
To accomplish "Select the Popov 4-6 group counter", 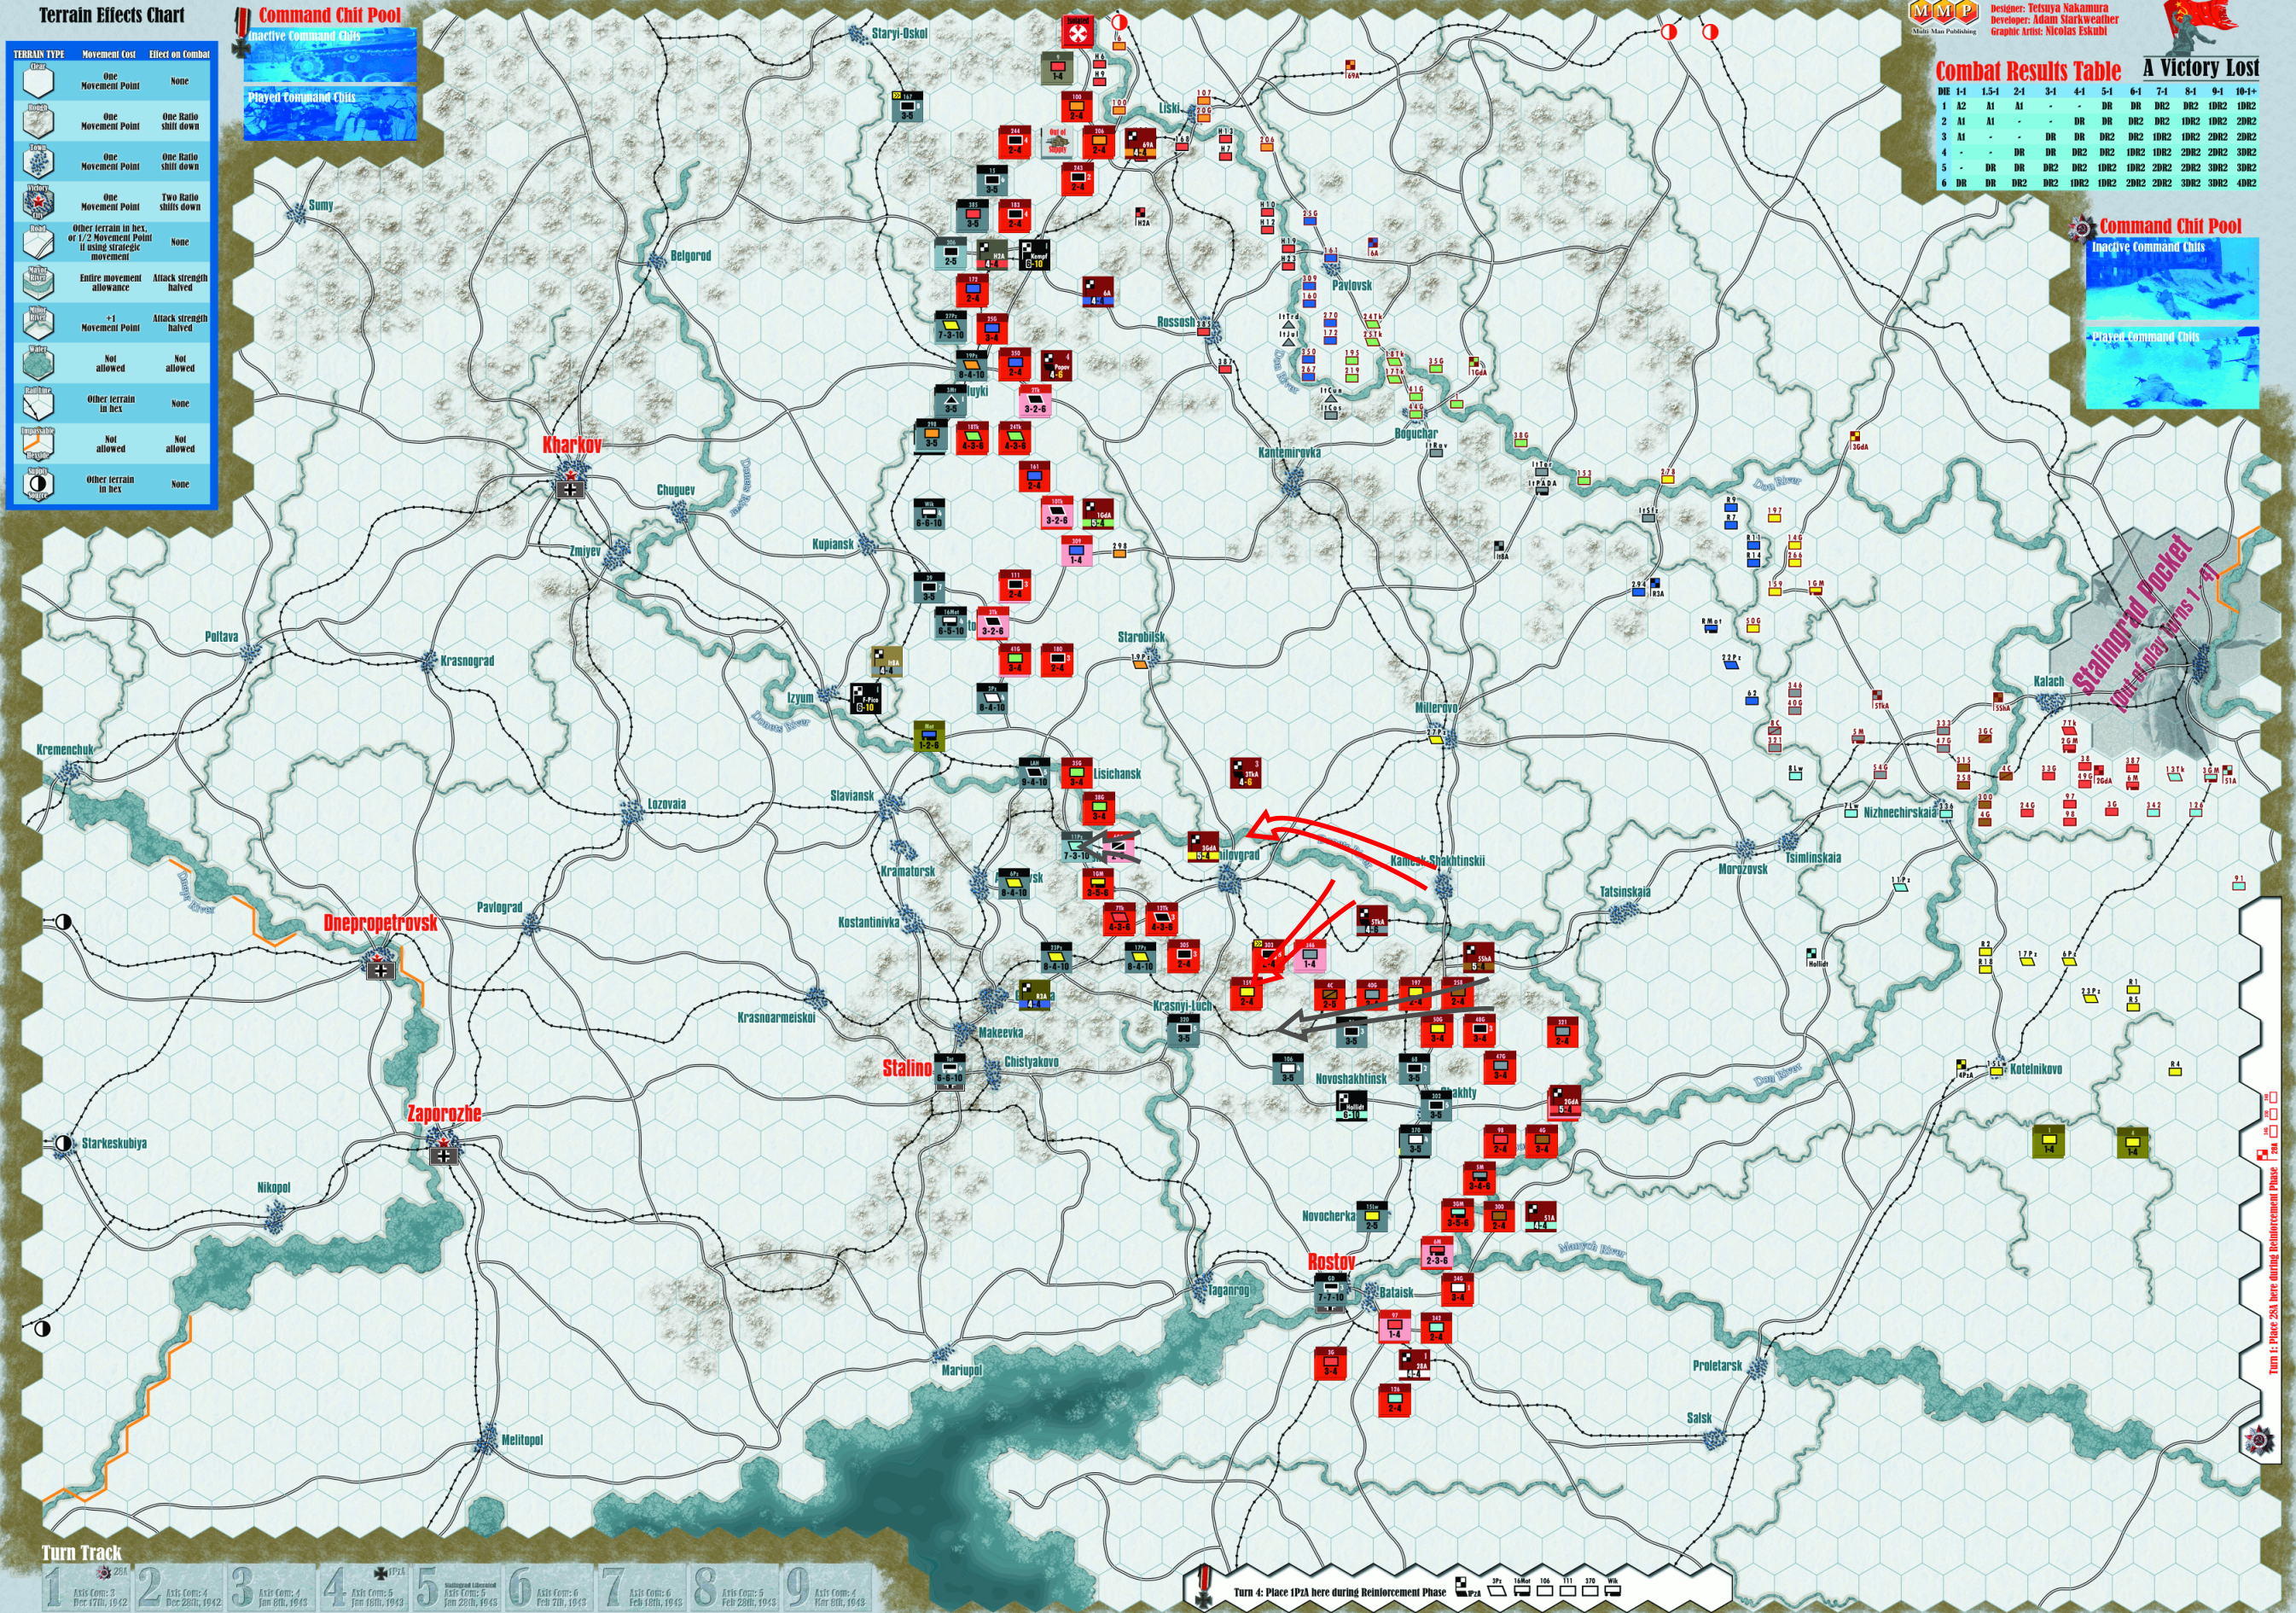I will pos(1057,366).
